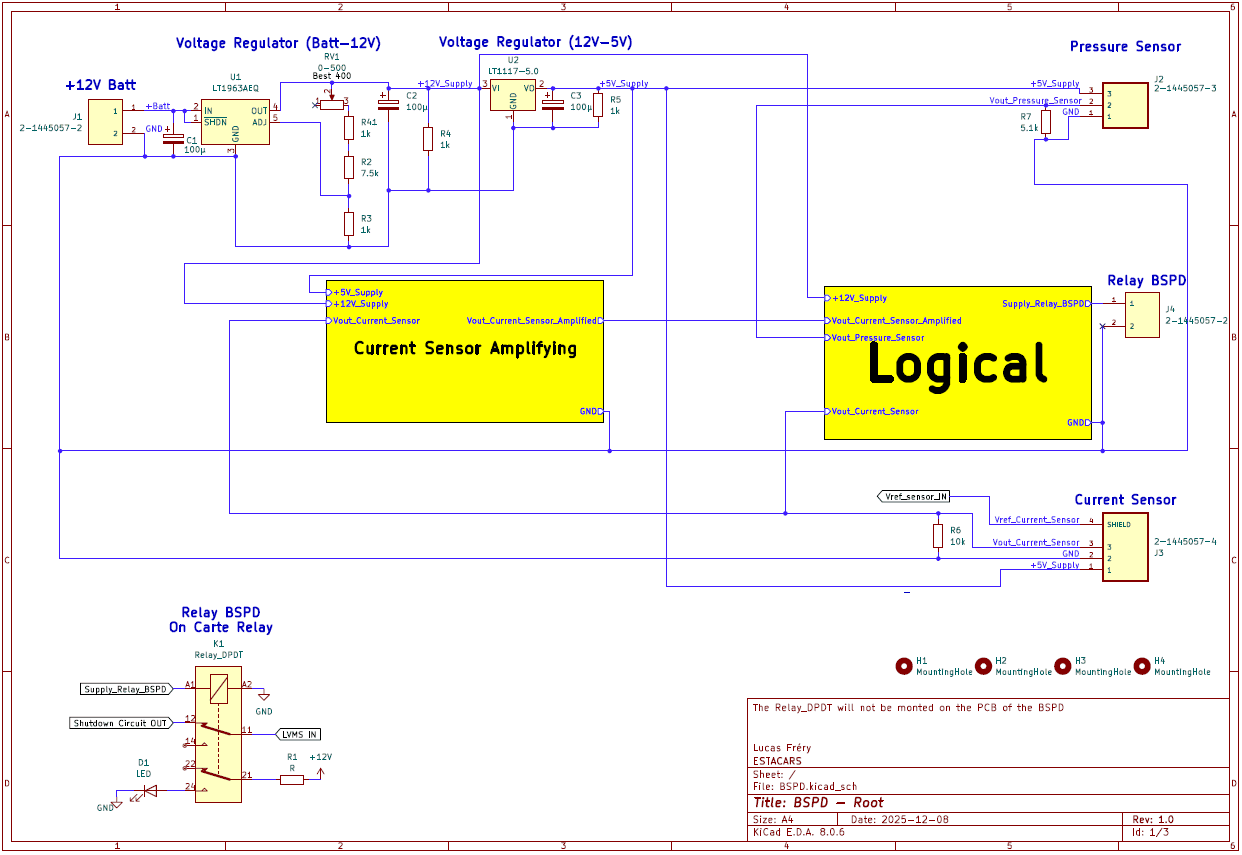1242x855 pixels.
Task: Click Vout_Pressure_Sensor pin on Logical sheet
Action: pos(875,338)
